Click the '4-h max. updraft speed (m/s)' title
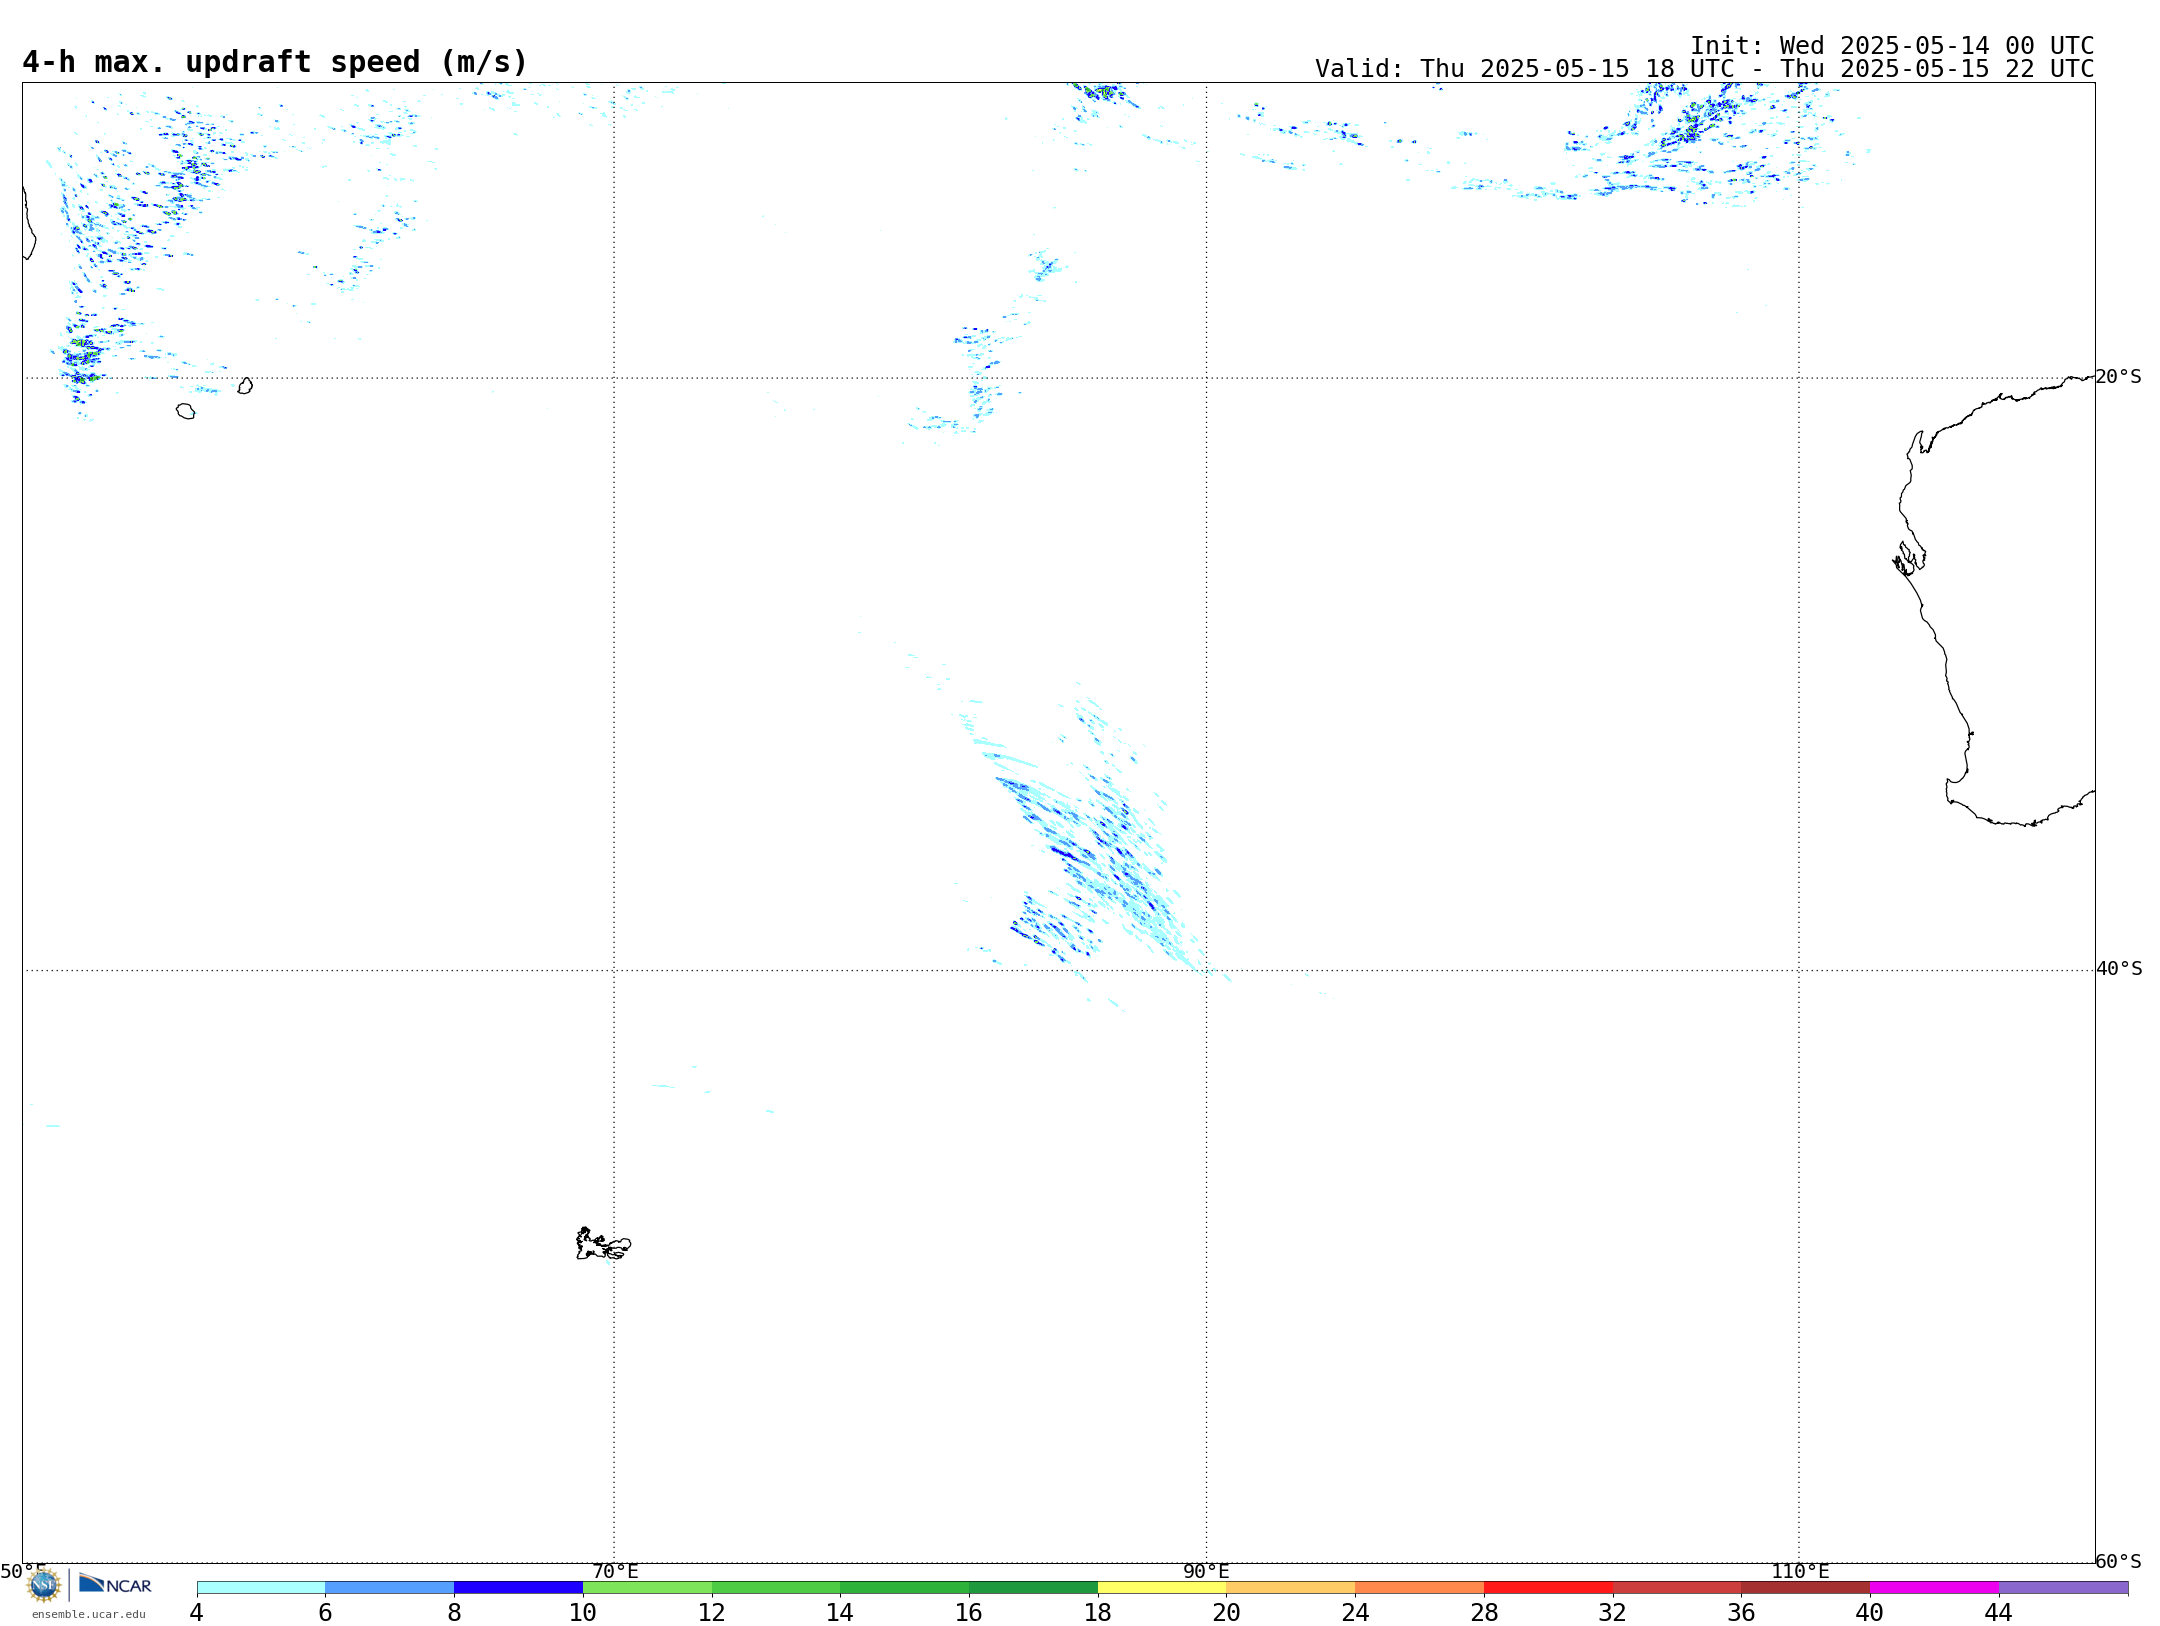 point(275,62)
